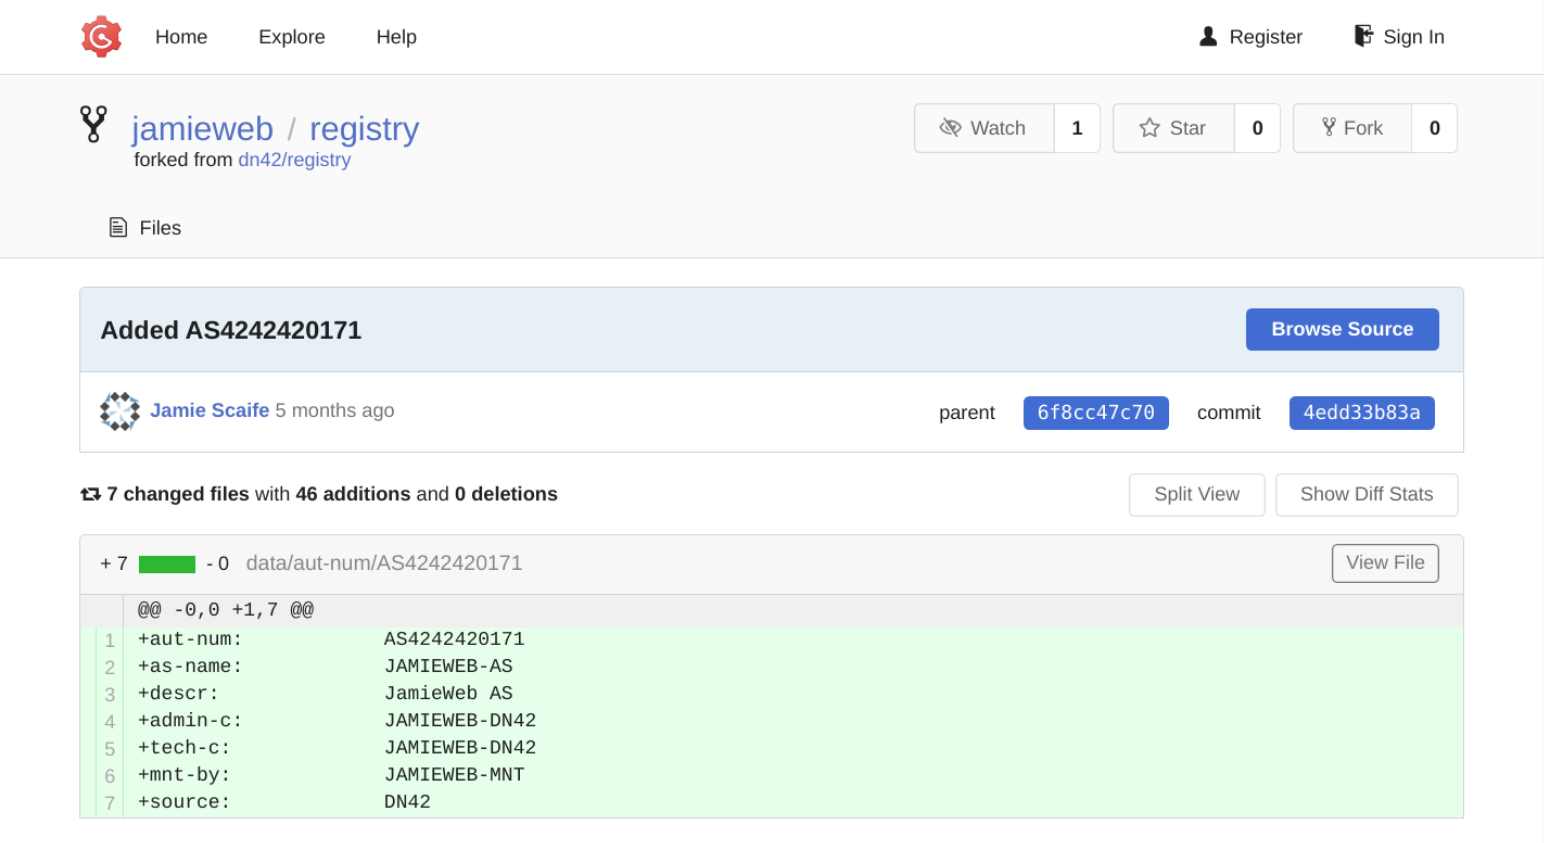The height and width of the screenshot is (843, 1544).
Task: Click the star icon in the Star button
Action: [1149, 128]
